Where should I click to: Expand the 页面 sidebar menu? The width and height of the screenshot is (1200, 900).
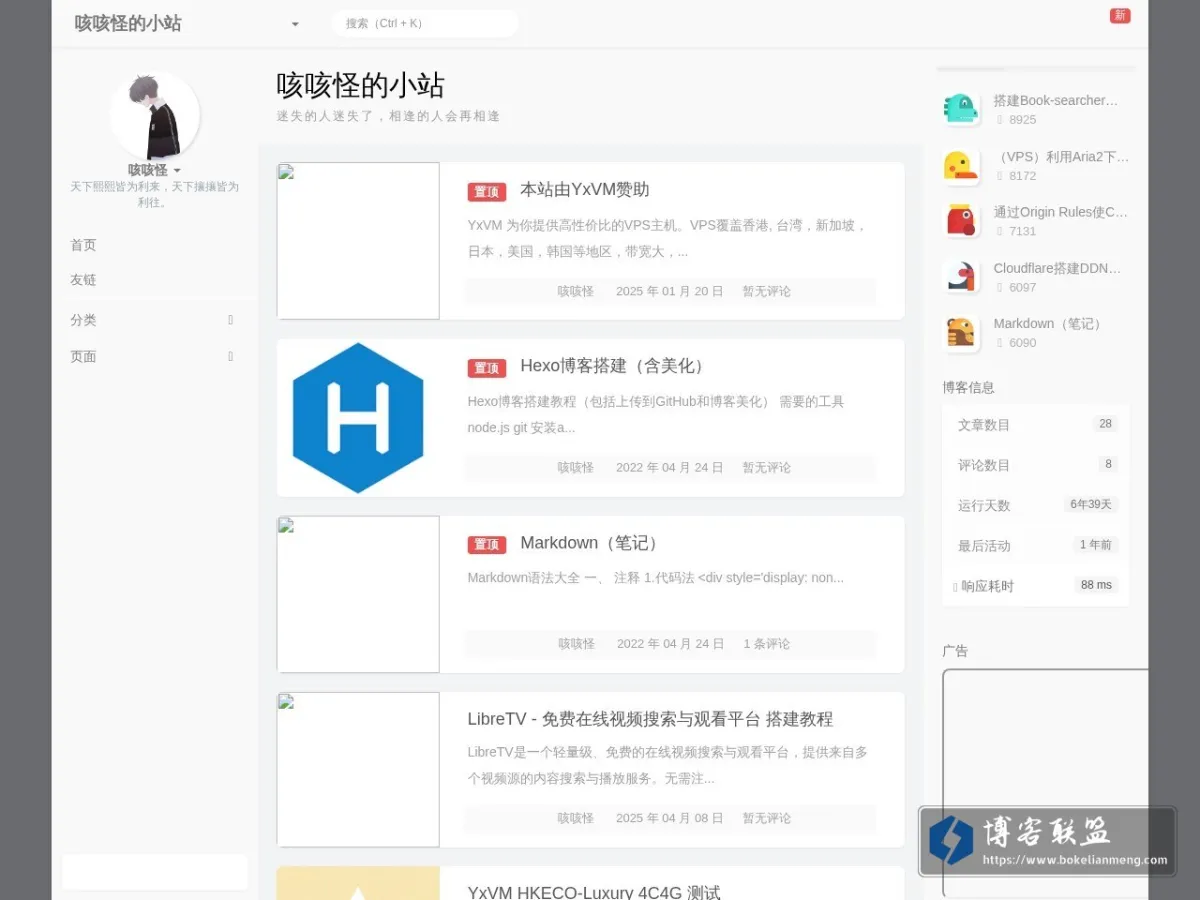155,356
